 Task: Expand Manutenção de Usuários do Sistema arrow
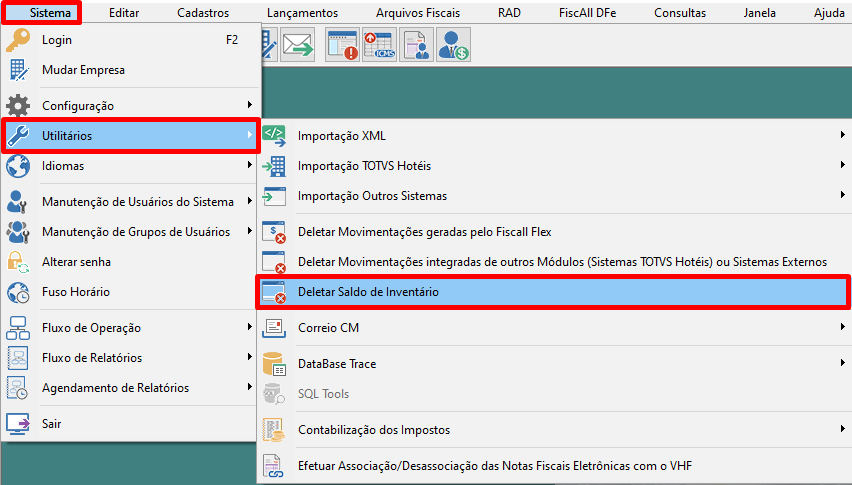249,201
